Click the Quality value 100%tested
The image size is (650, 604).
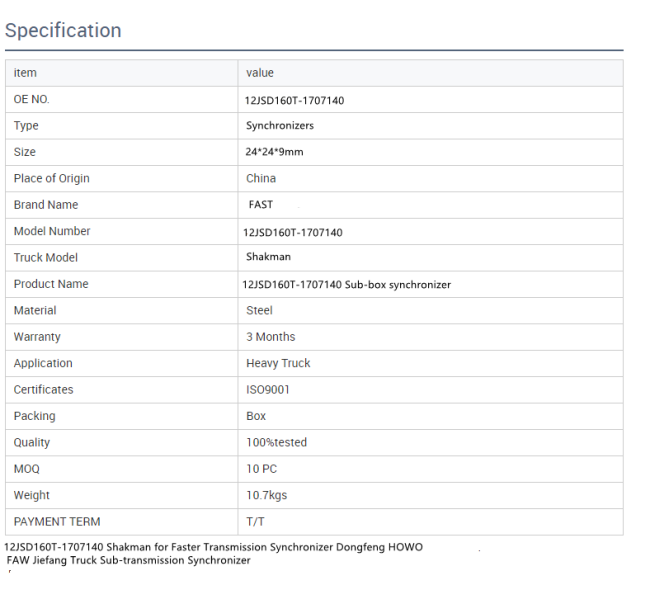click(276, 442)
